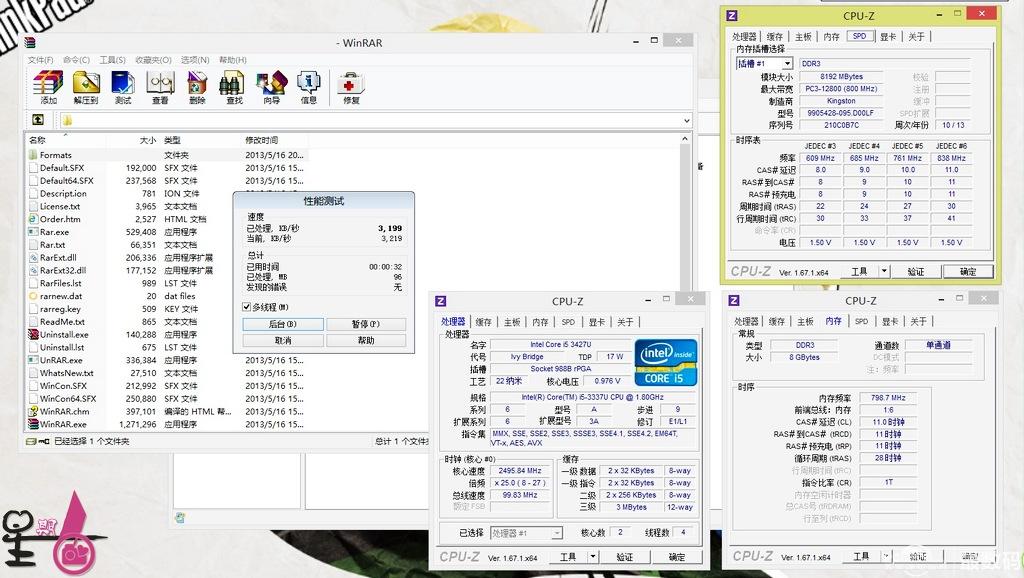Image resolution: width=1024 pixels, height=578 pixels.
Task: Click 验证 button in the 处理器 CPU-Z window
Action: pyautogui.click(x=624, y=557)
